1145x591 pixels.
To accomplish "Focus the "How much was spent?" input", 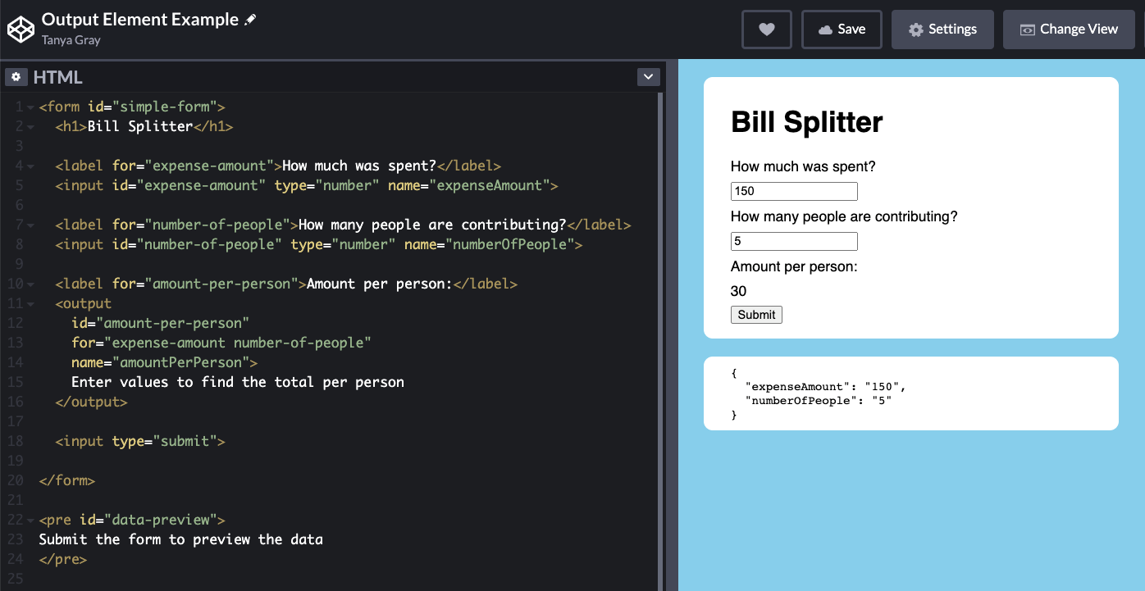I will [x=794, y=191].
